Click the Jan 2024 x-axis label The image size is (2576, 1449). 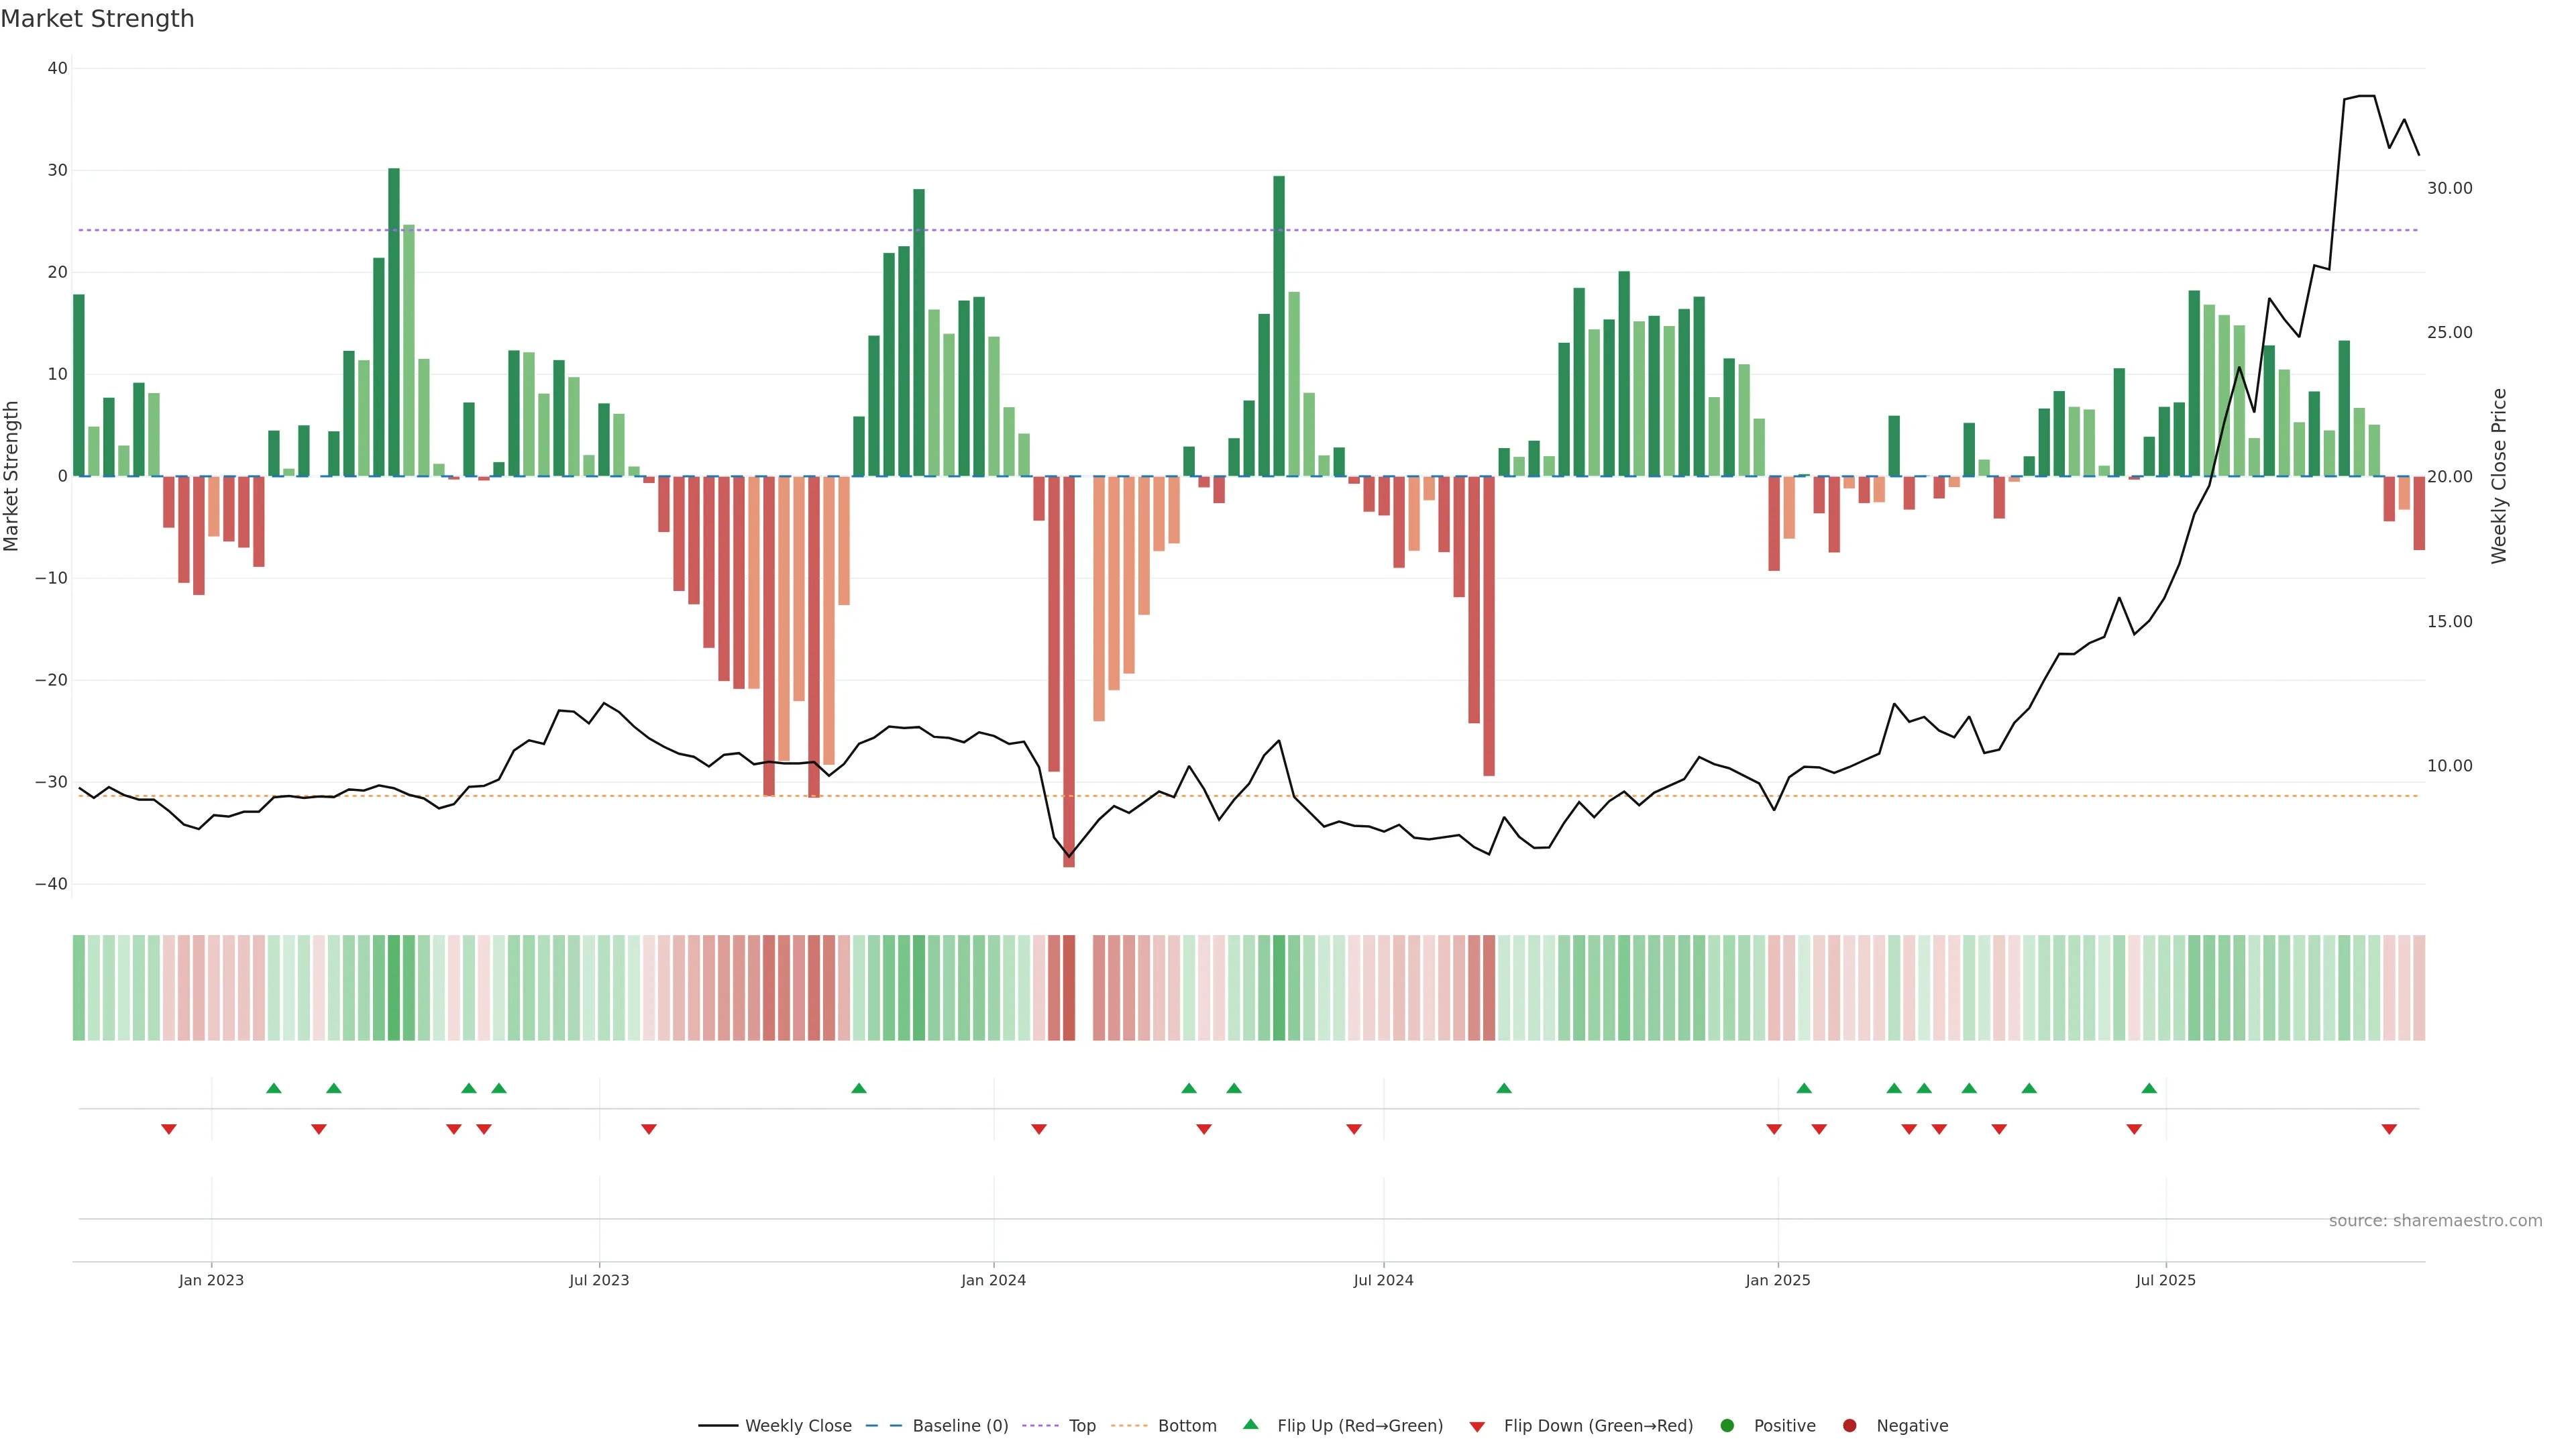click(993, 1280)
